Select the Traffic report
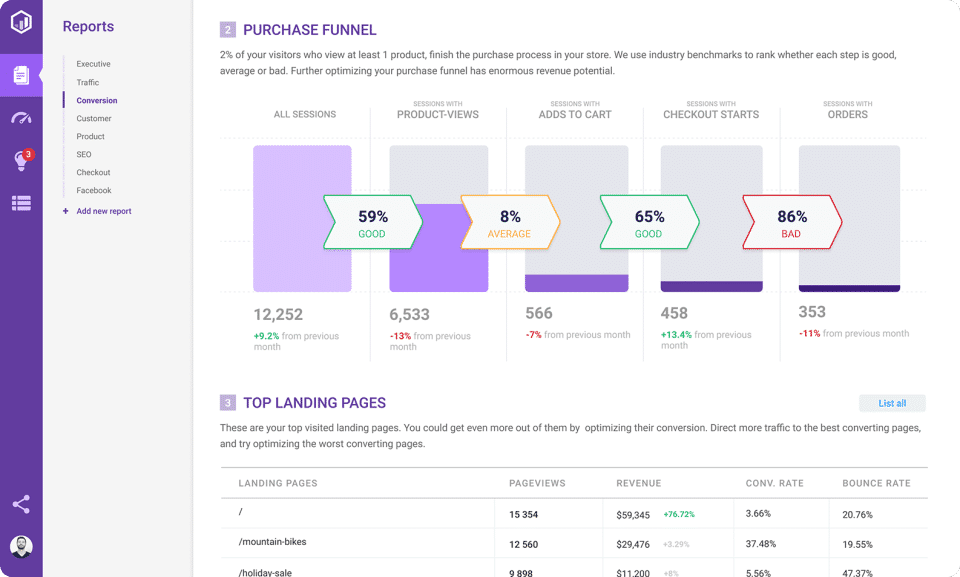 point(88,83)
